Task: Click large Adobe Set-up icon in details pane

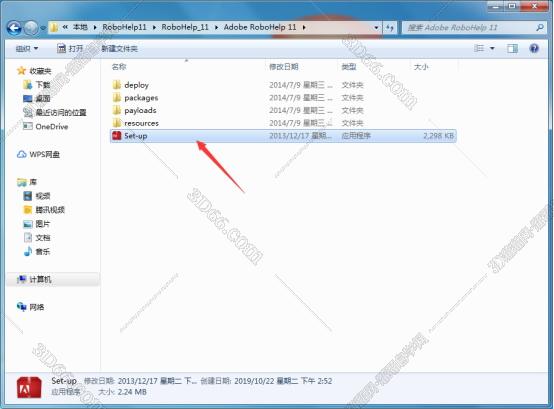Action: [29, 387]
